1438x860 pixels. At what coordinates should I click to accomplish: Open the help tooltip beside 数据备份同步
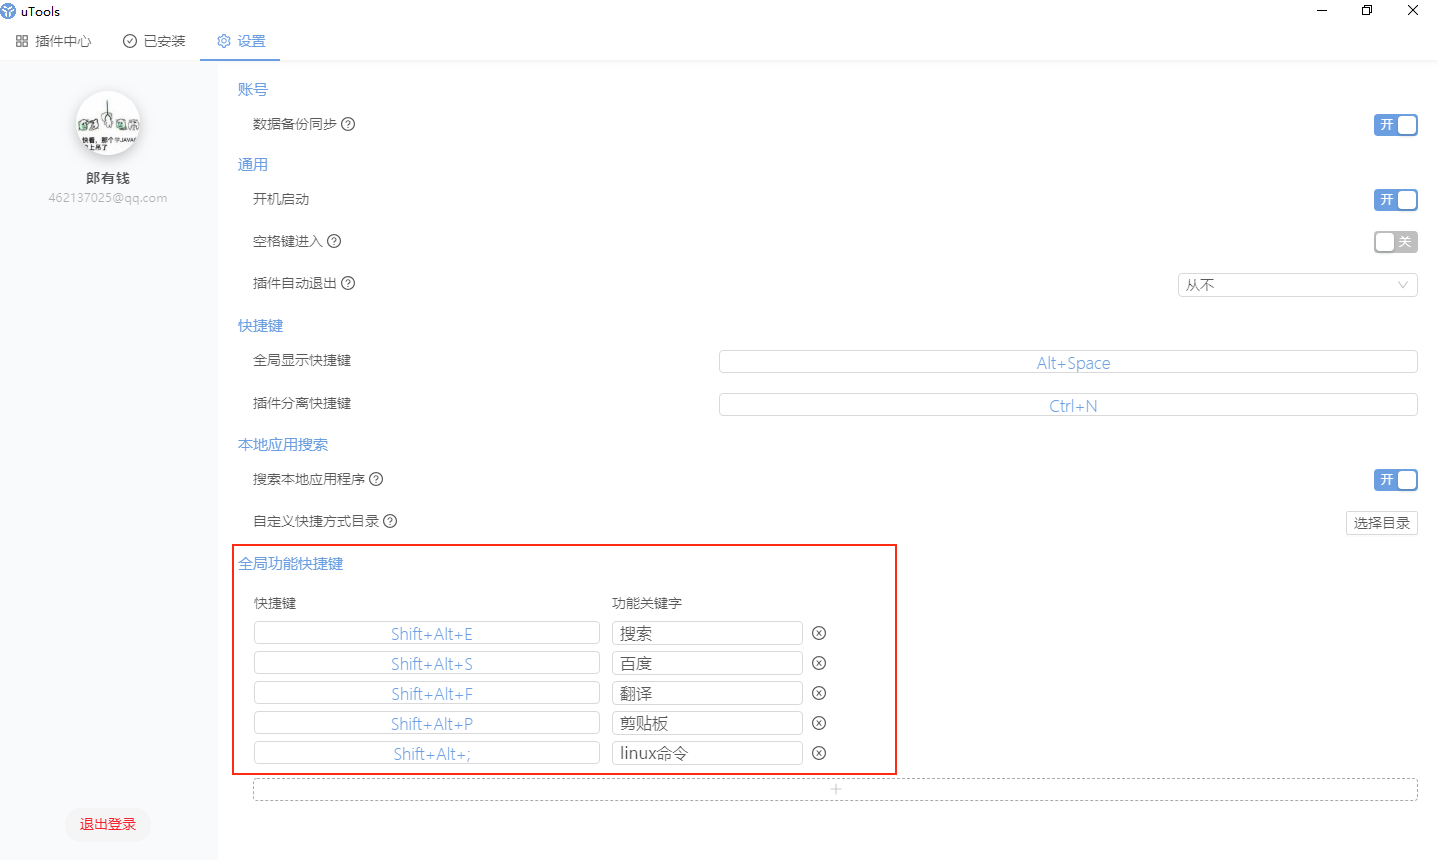pos(347,124)
